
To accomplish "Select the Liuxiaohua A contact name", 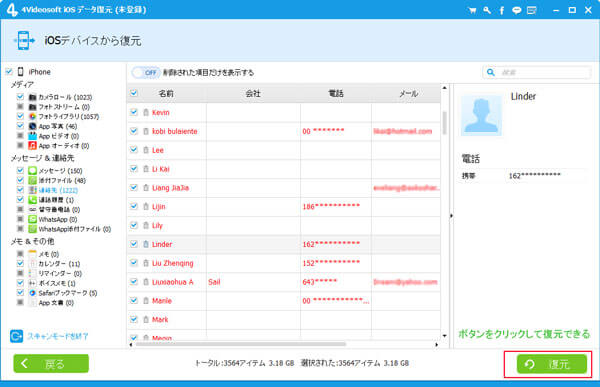I will (173, 282).
